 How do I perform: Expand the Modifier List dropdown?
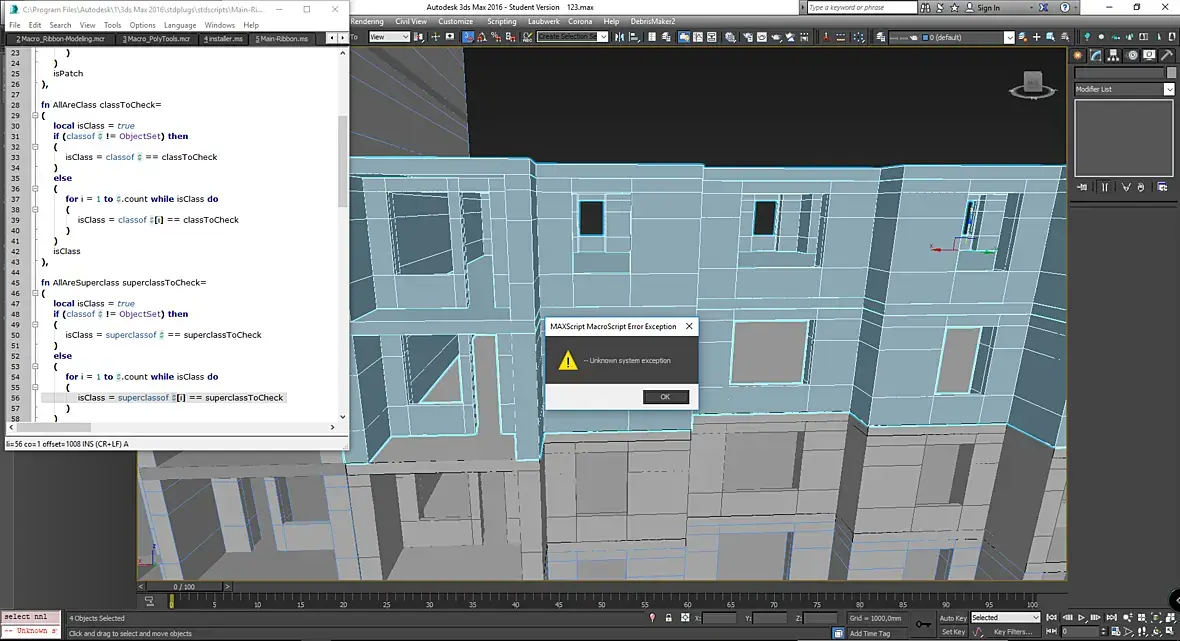pos(1169,89)
